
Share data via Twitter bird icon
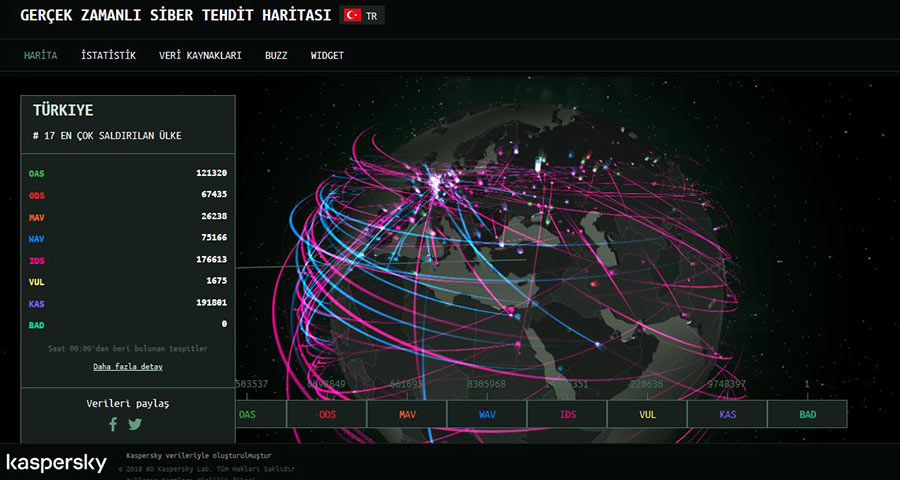[x=135, y=424]
